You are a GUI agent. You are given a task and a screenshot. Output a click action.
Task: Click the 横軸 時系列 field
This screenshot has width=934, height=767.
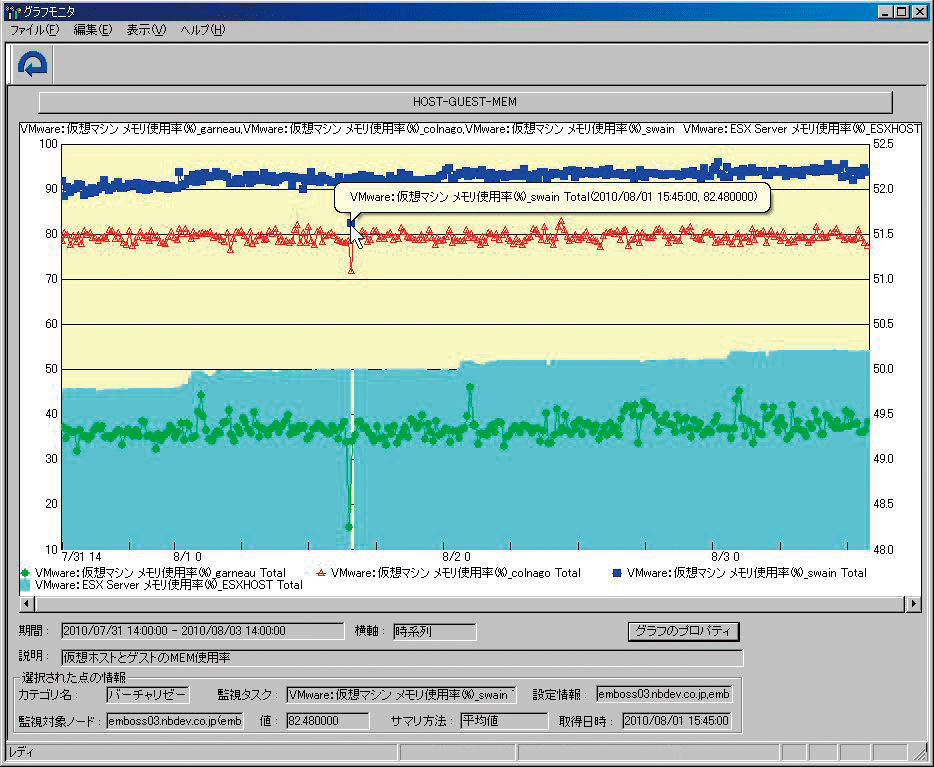click(434, 631)
